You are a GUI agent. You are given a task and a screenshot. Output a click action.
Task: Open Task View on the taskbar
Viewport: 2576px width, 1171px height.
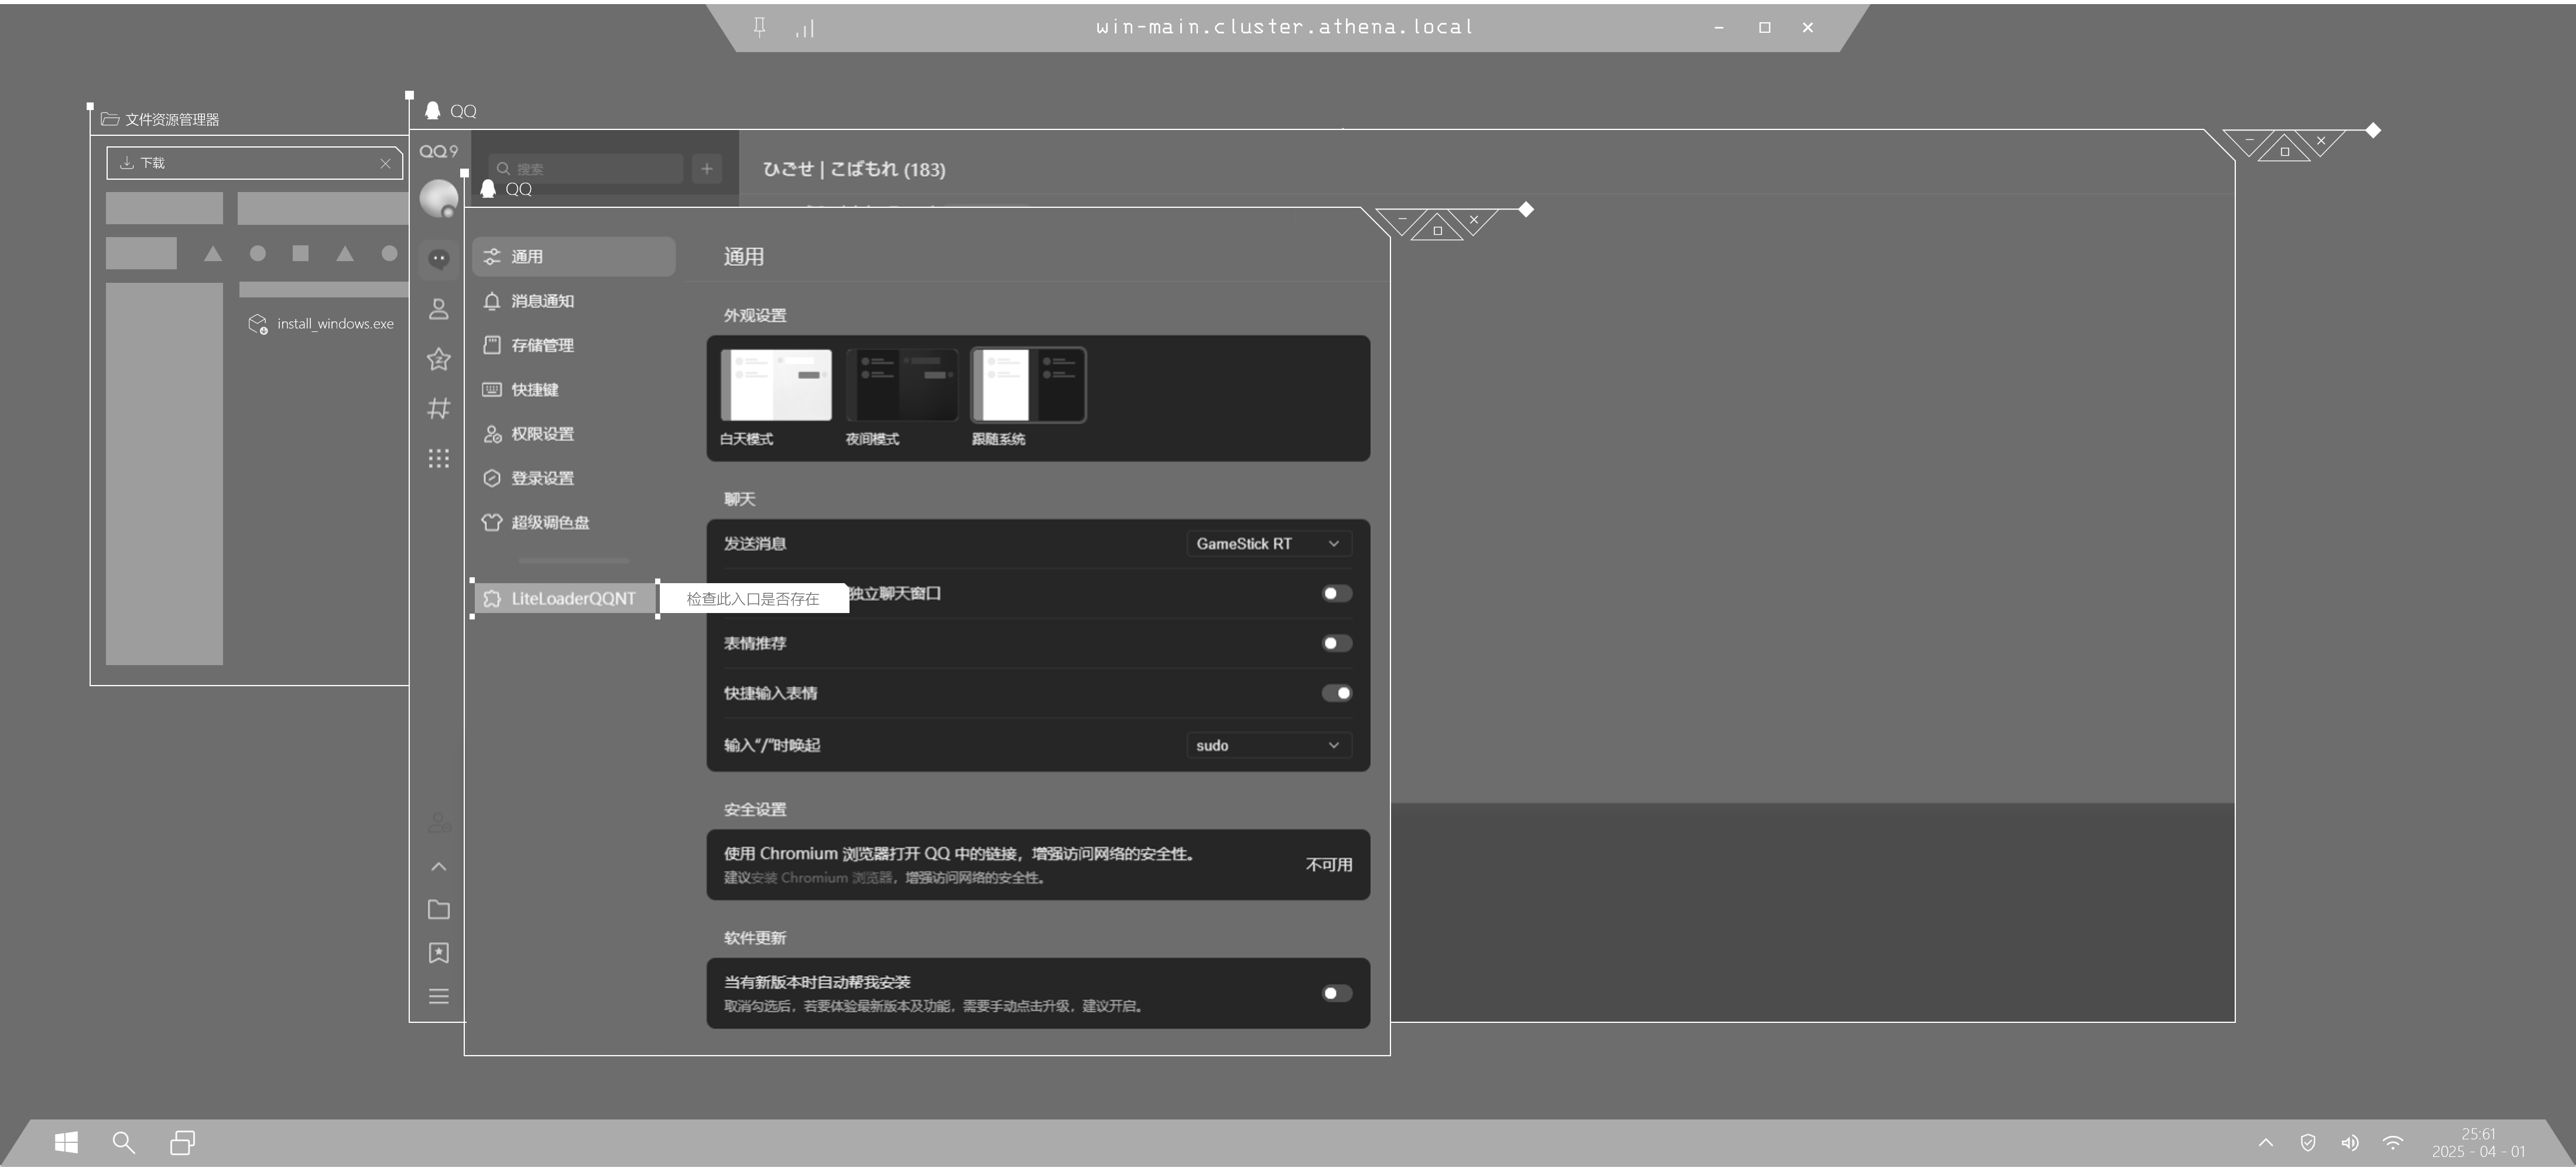(x=182, y=1143)
